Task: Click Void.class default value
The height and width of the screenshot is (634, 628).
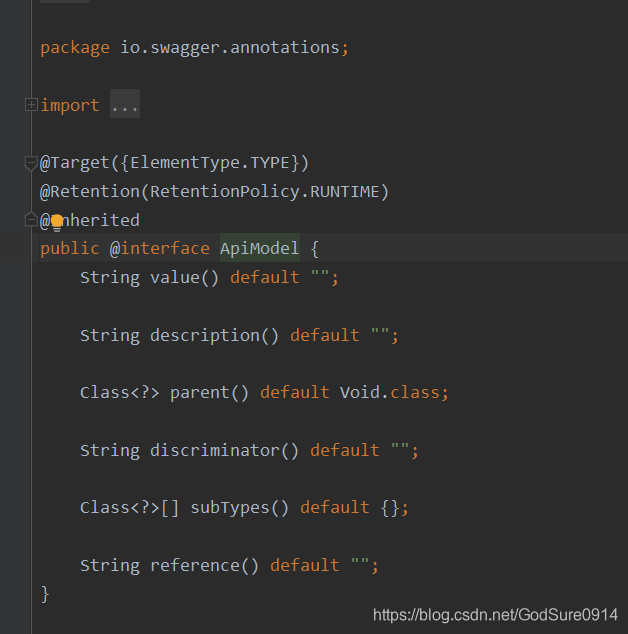Action: [389, 392]
